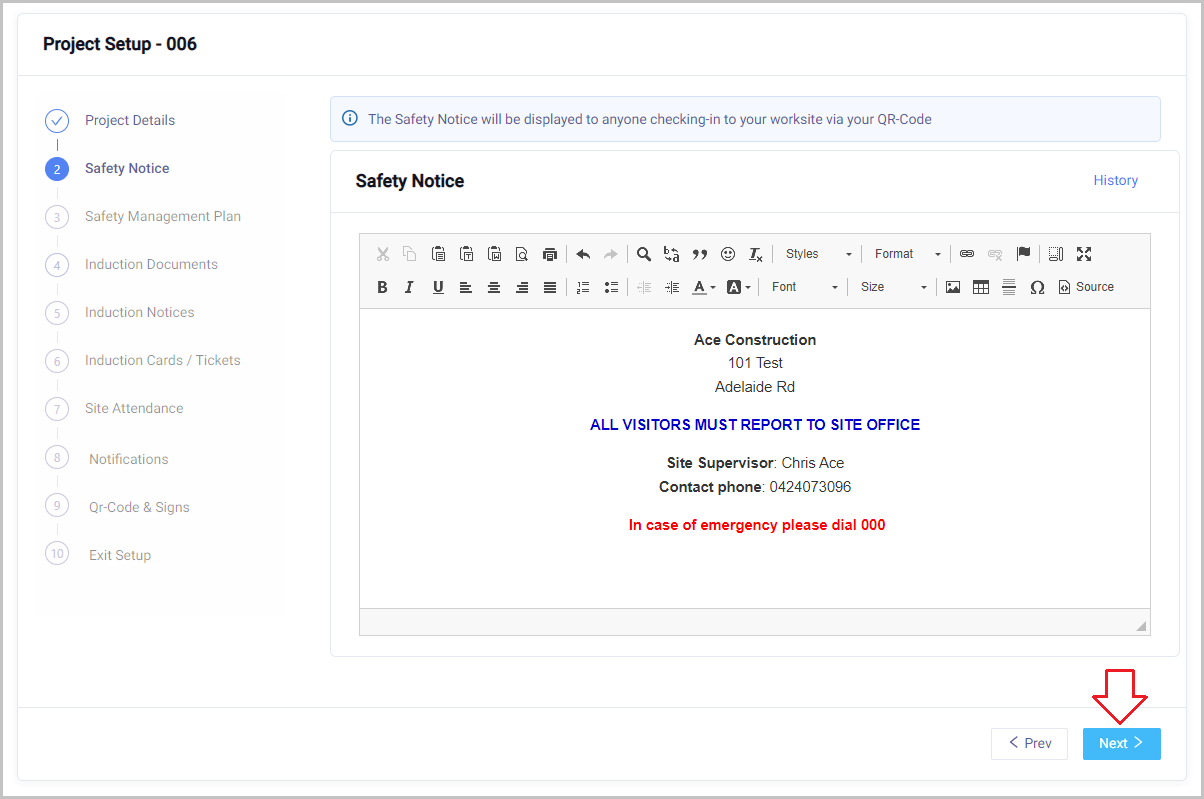The image size is (1204, 799).
Task: Toggle italic formatting in editor
Action: (409, 287)
